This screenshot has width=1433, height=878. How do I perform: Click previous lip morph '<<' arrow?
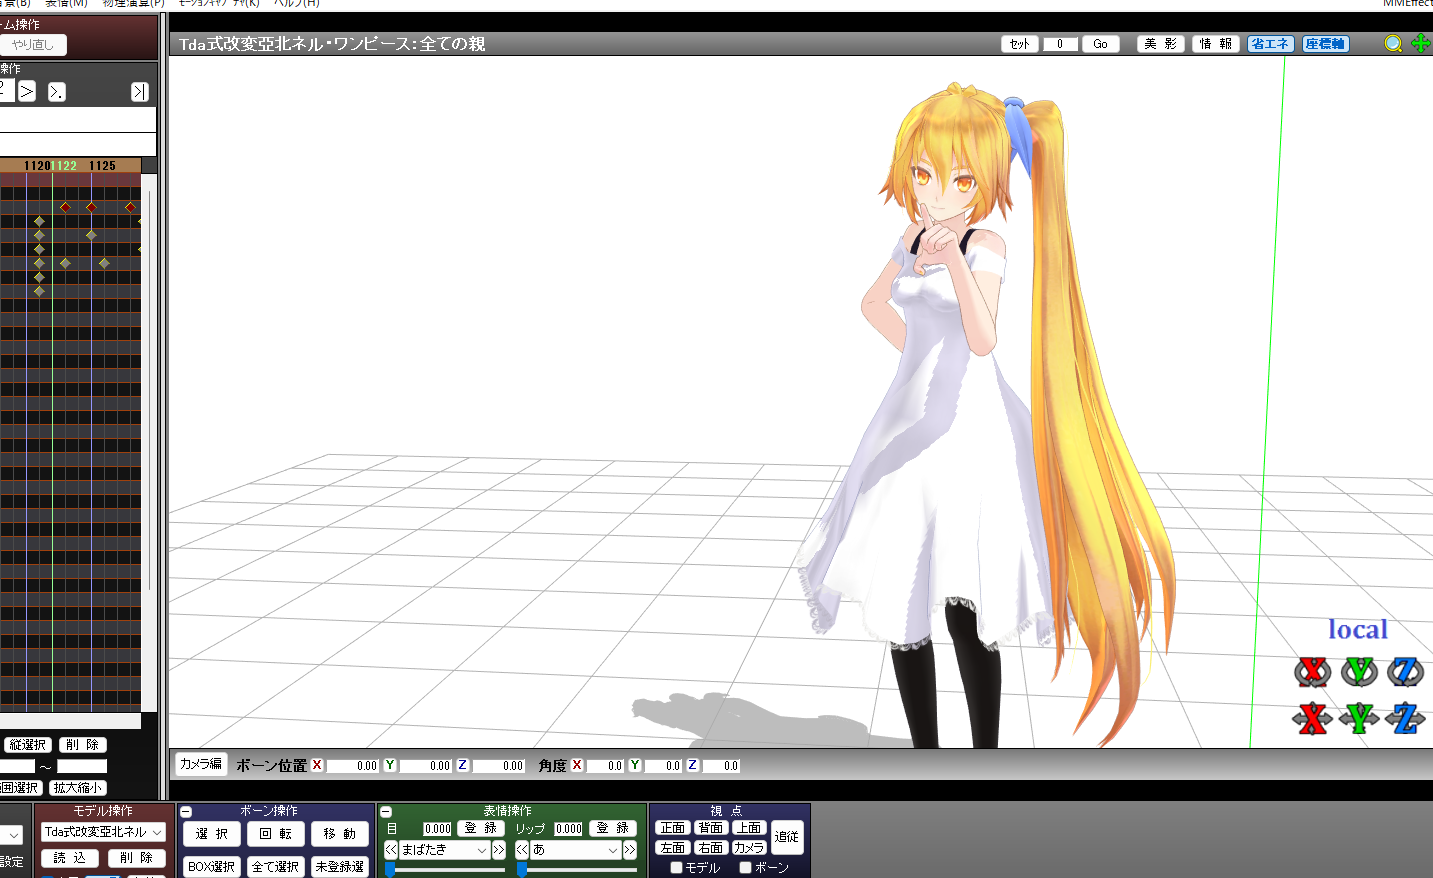(x=522, y=849)
